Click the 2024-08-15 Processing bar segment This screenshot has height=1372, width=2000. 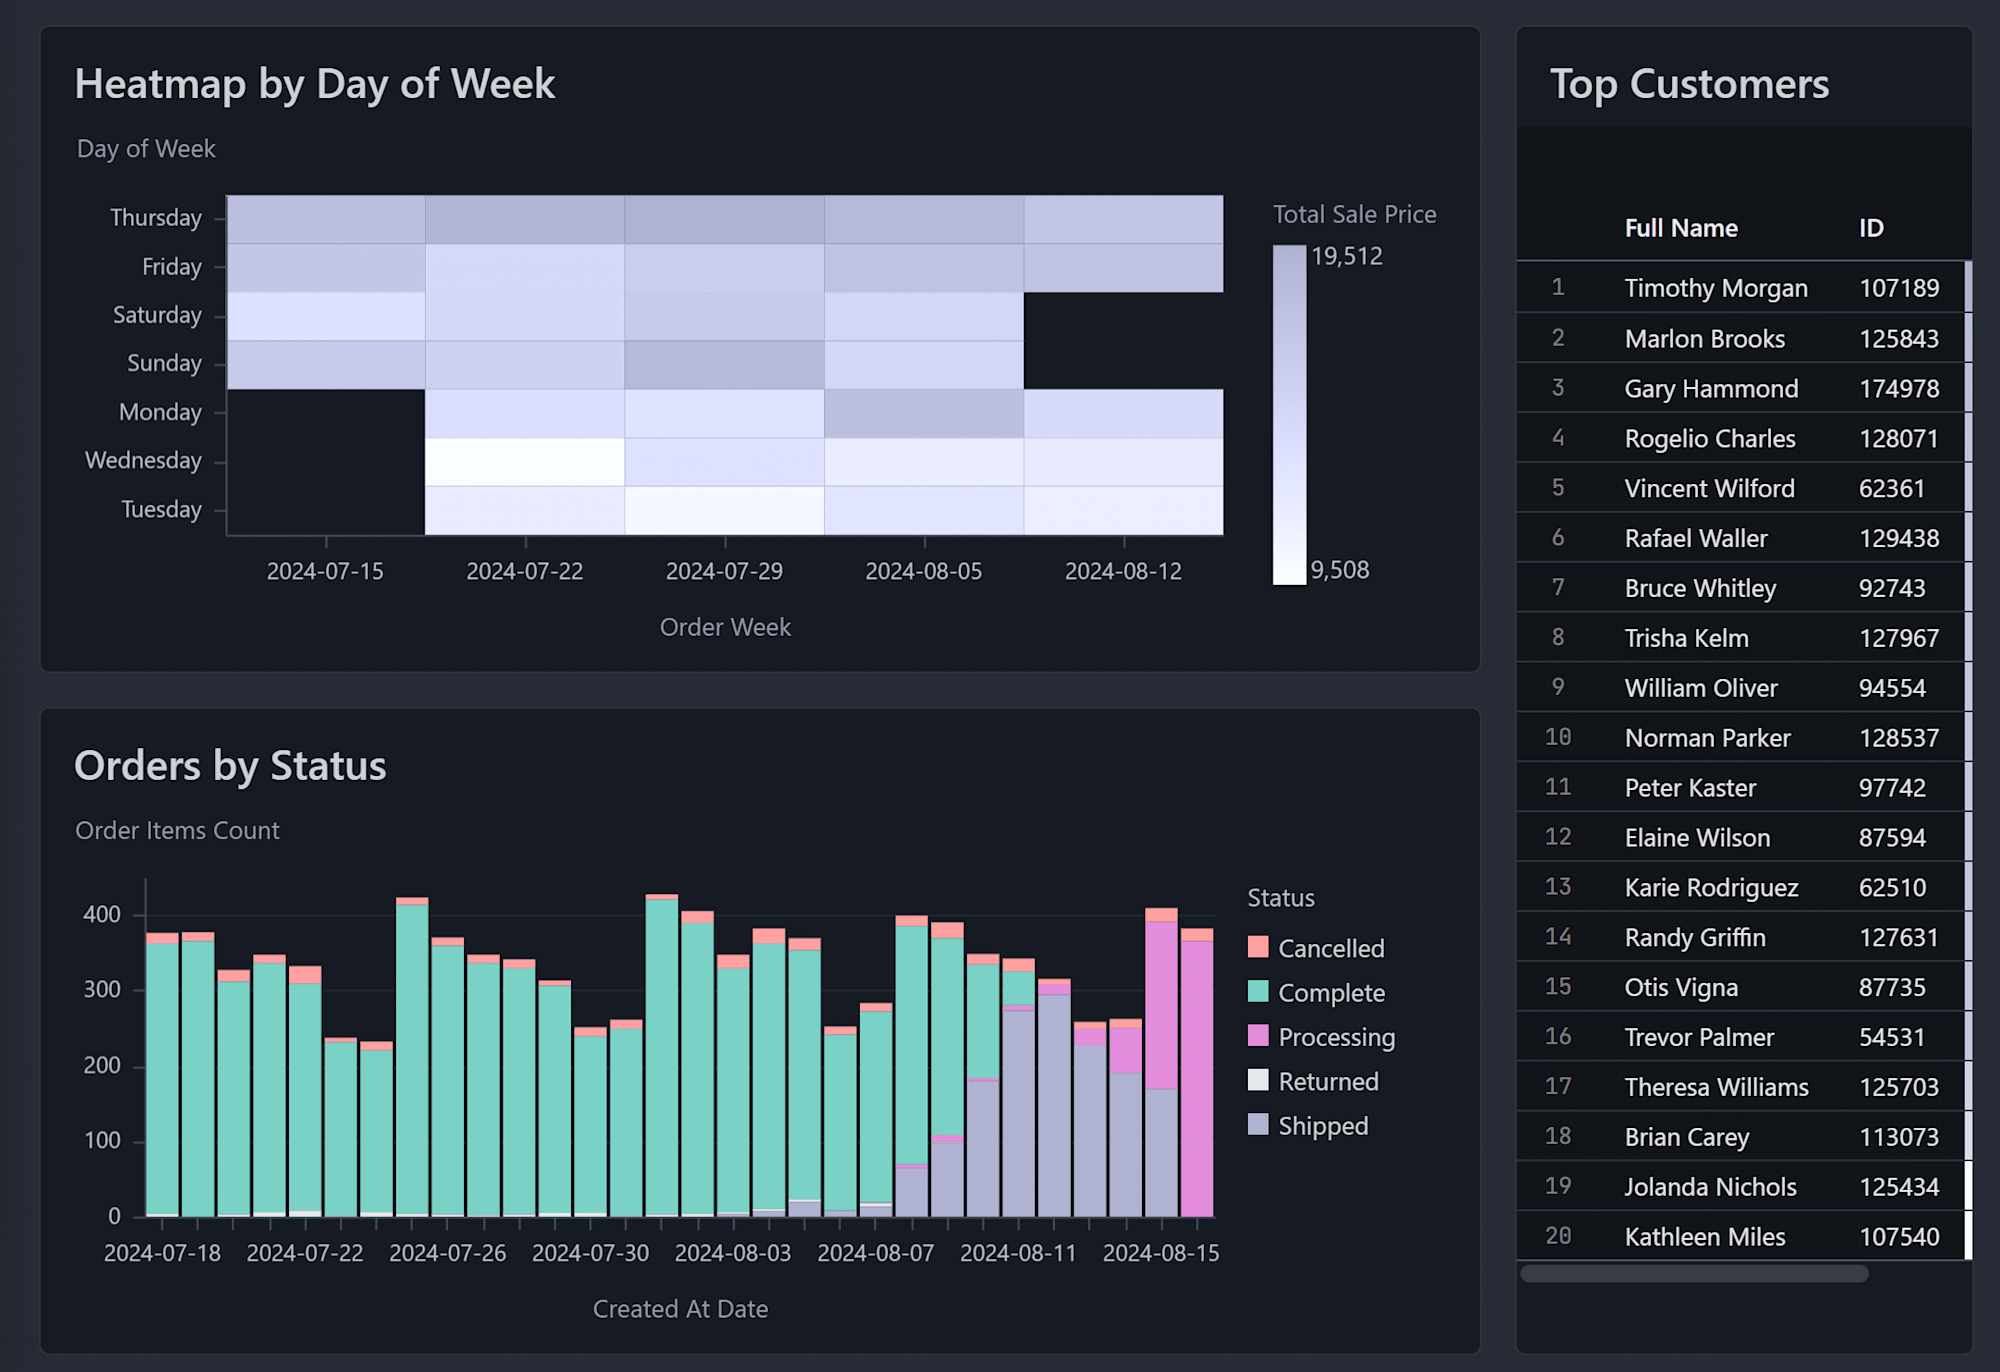pyautogui.click(x=1161, y=1005)
